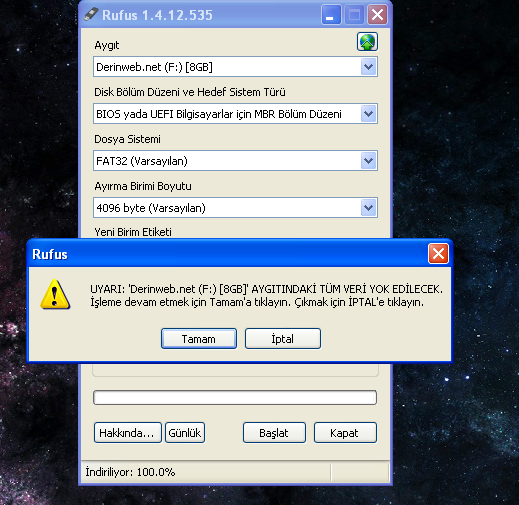Open the Dosya Sistemi FAT32 dropdown
This screenshot has width=519, height=505.
[x=235, y=161]
